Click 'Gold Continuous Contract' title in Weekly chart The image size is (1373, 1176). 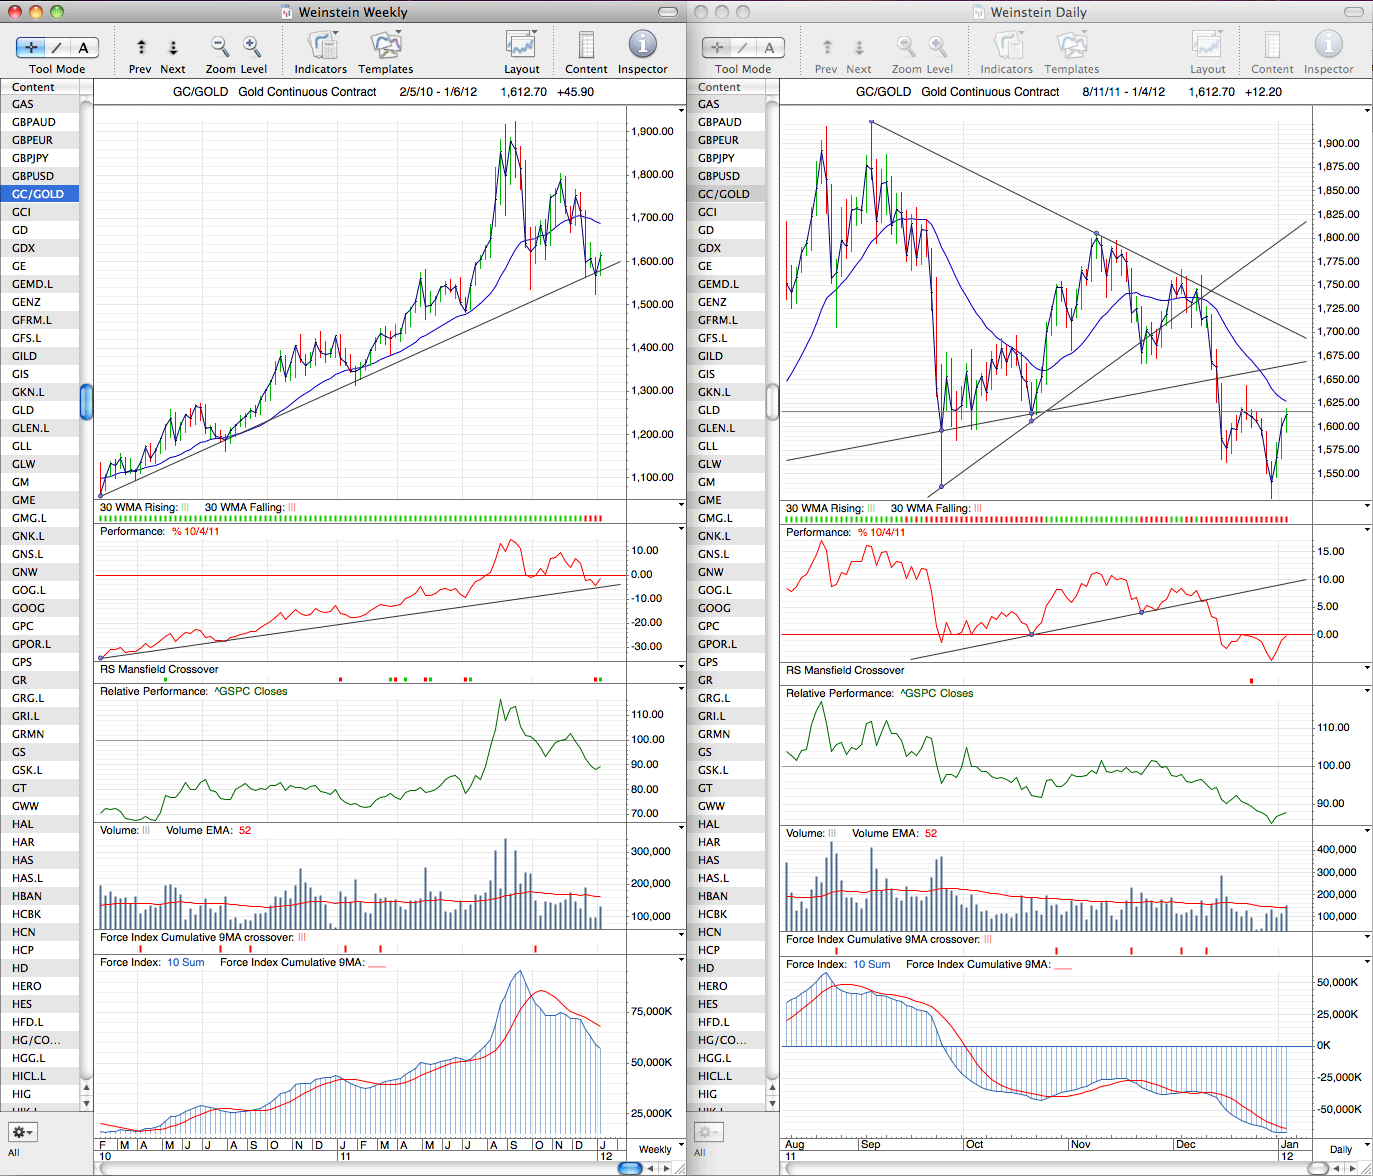click(x=307, y=91)
